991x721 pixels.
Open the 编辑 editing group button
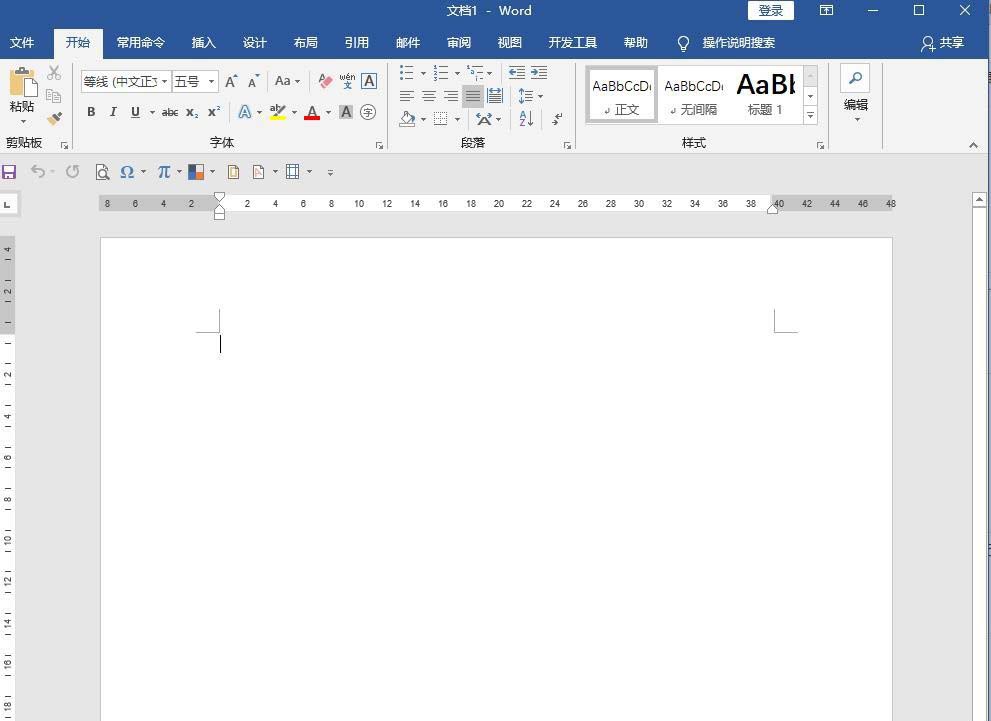856,94
